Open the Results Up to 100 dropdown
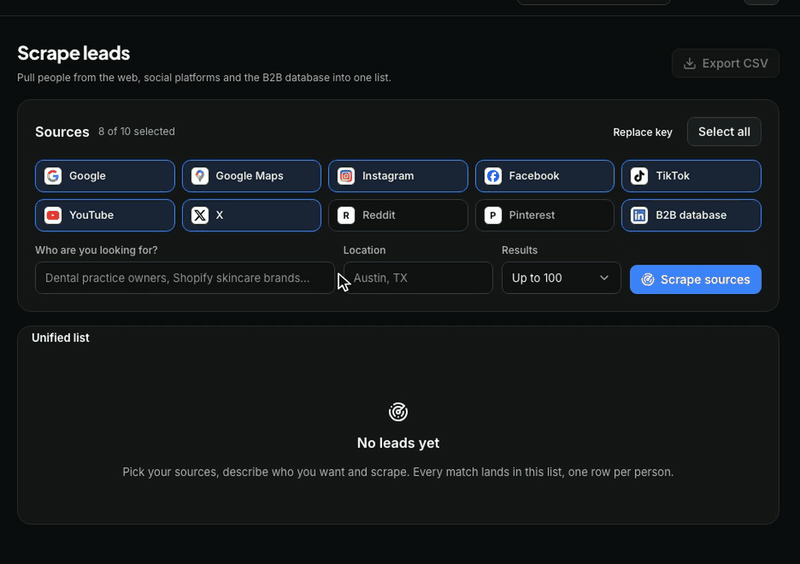Image resolution: width=800 pixels, height=564 pixels. point(561,278)
